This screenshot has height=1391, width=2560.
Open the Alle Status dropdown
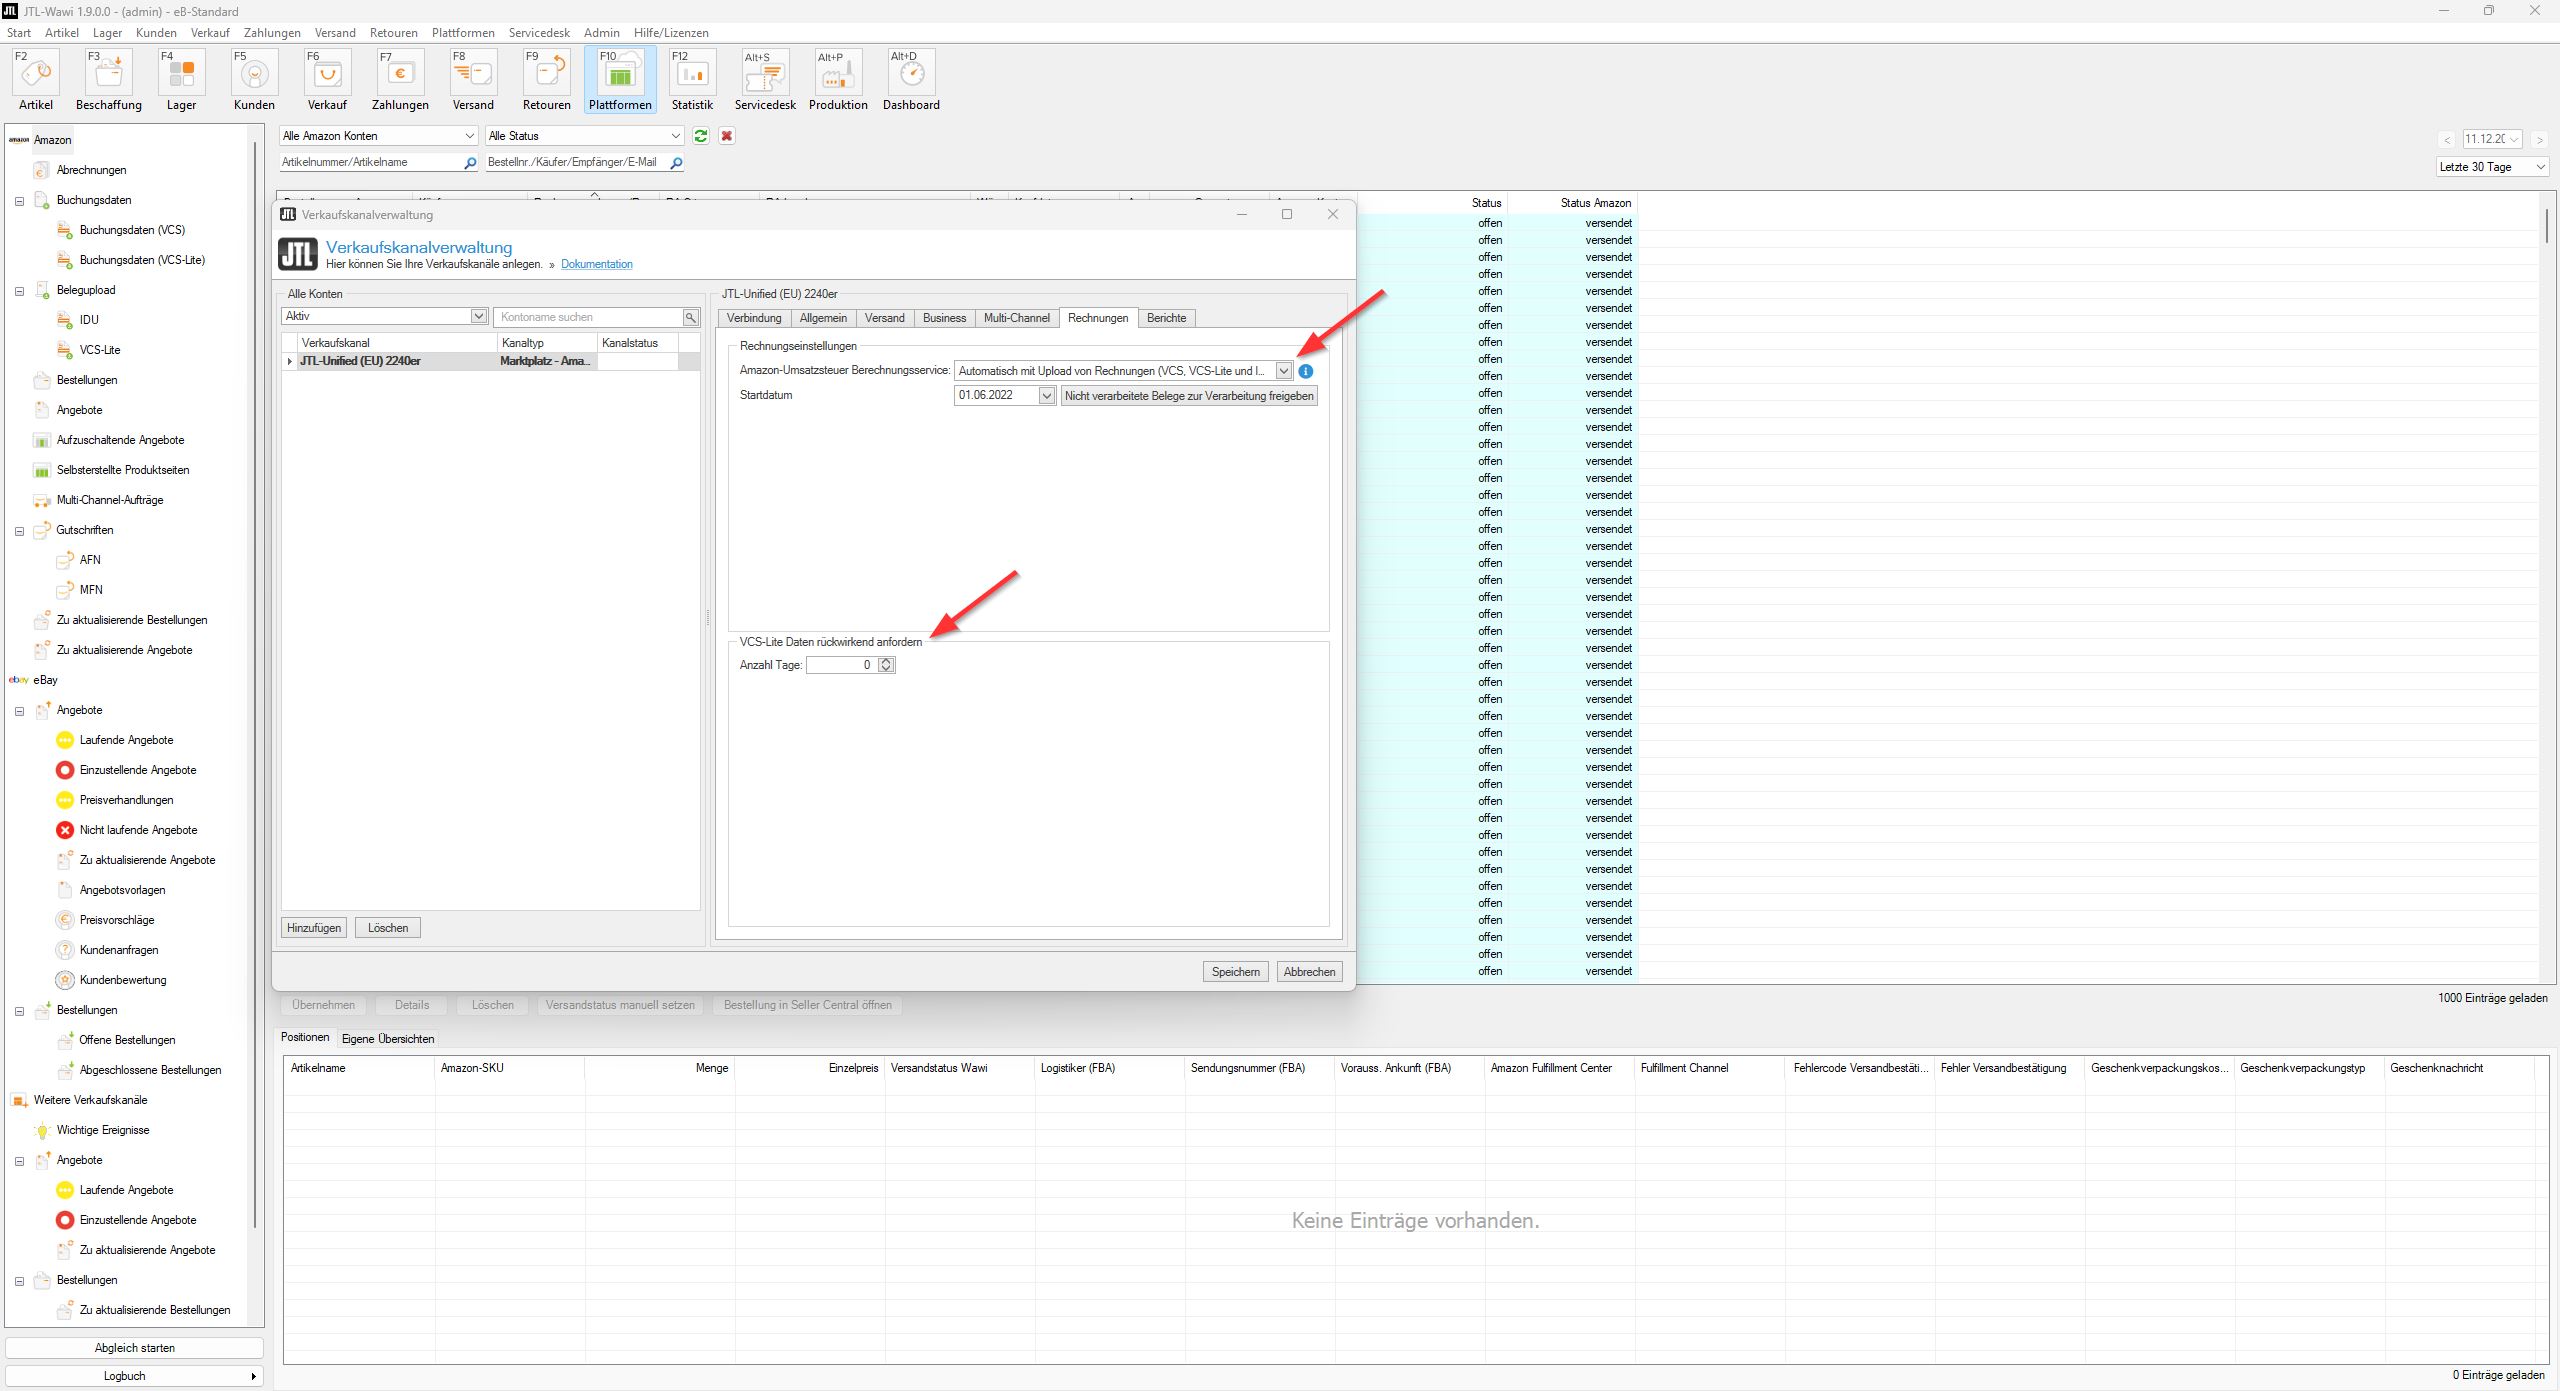[585, 136]
